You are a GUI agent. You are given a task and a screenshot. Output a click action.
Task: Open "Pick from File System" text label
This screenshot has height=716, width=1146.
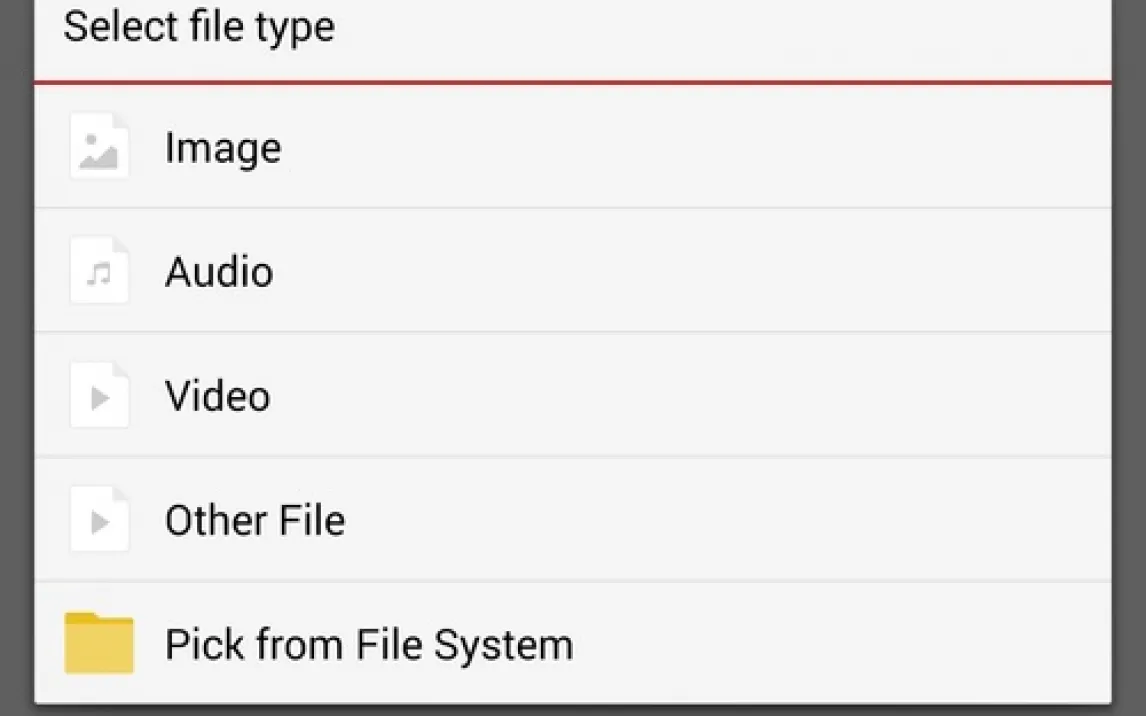point(369,644)
